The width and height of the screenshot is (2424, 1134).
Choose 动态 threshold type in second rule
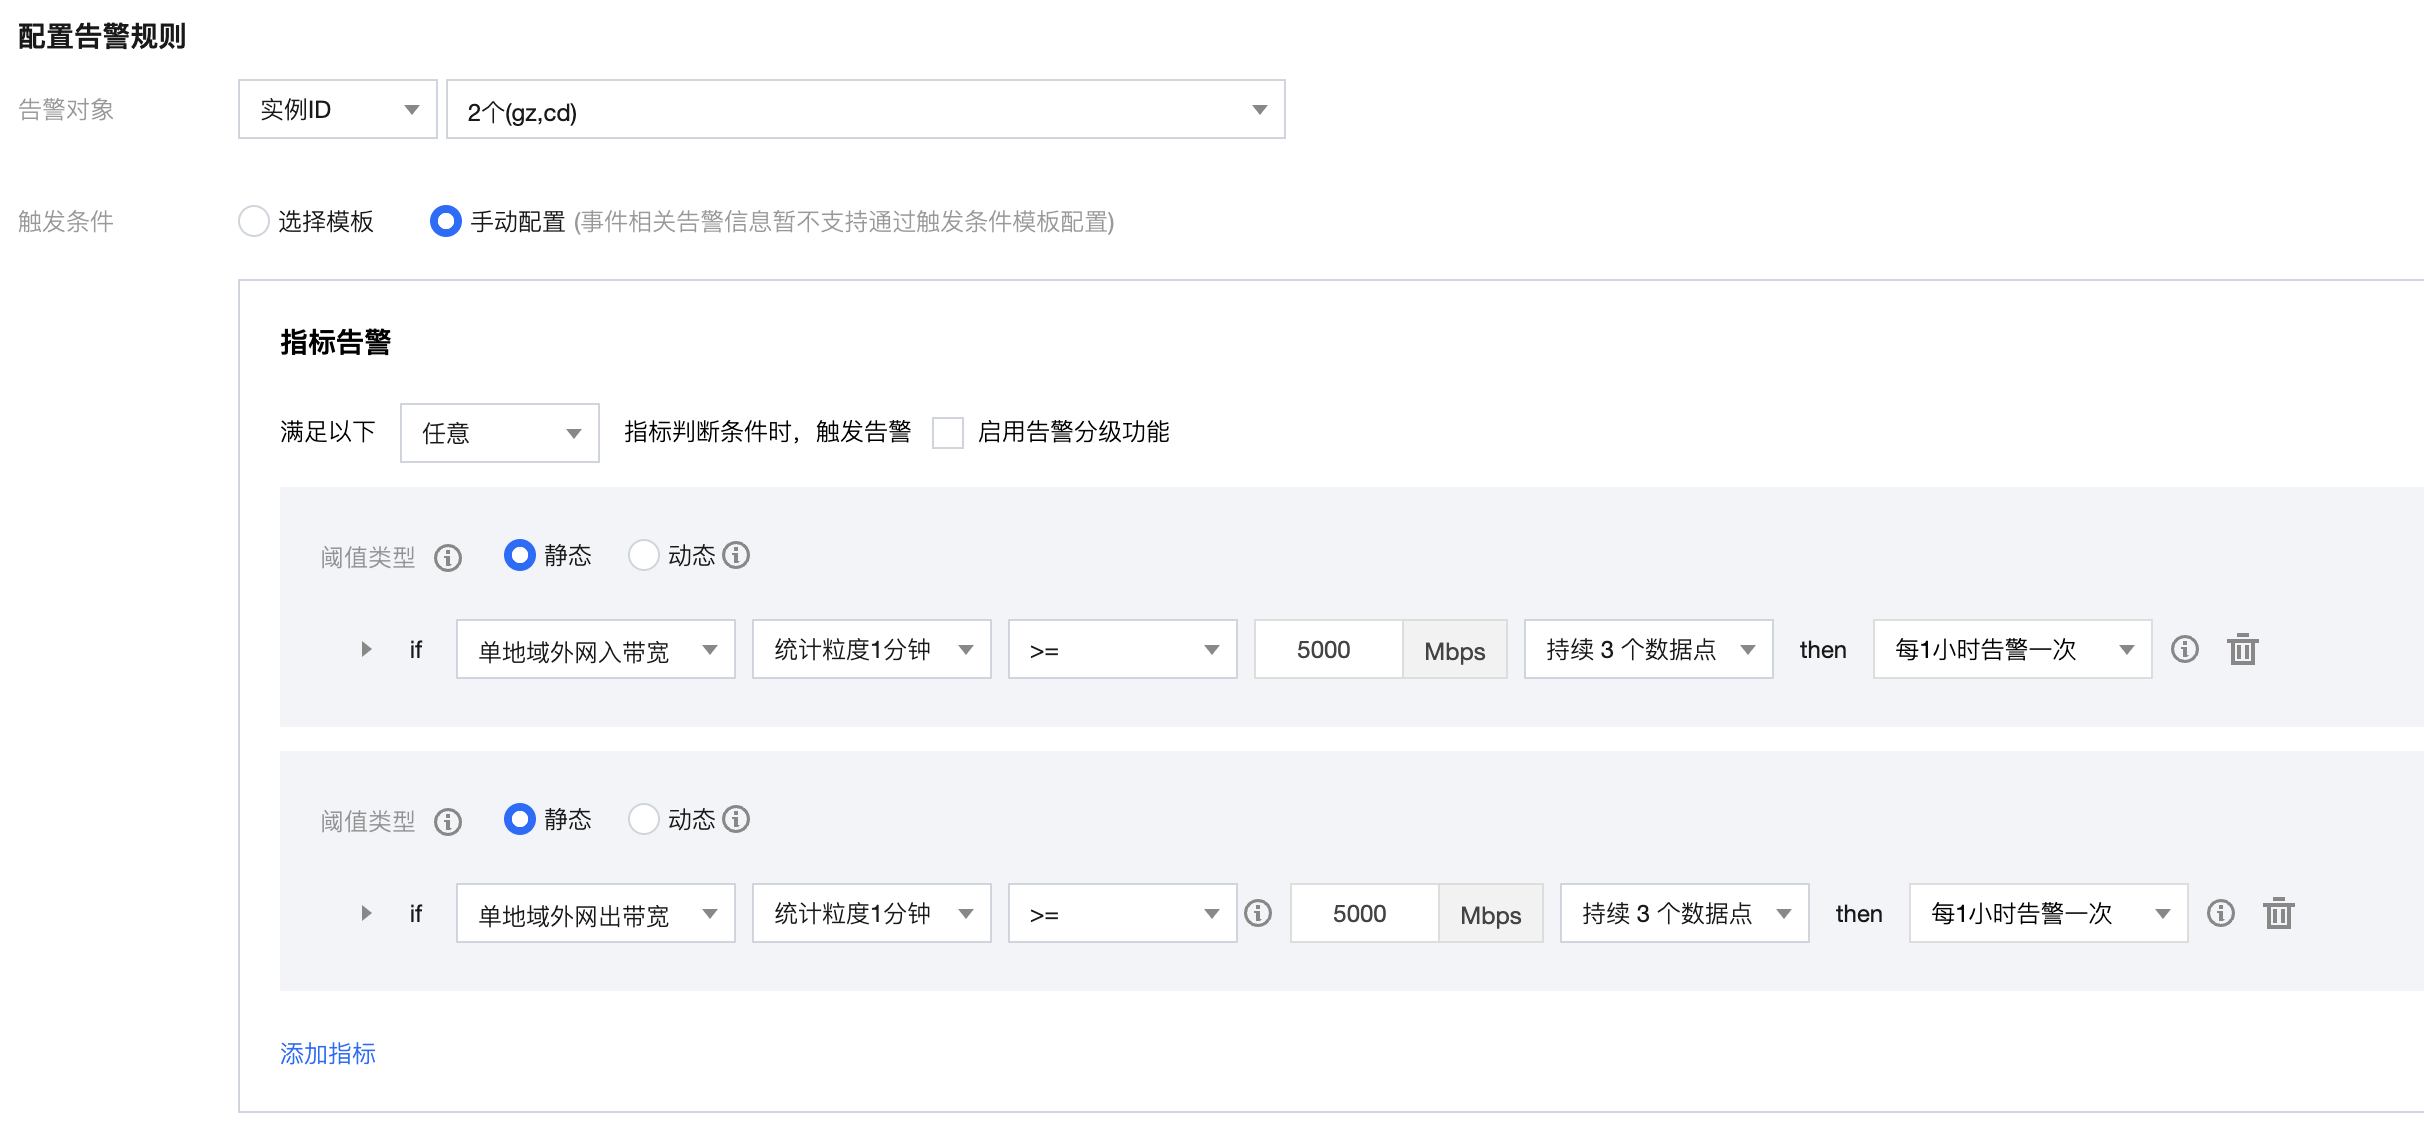pyautogui.click(x=643, y=820)
